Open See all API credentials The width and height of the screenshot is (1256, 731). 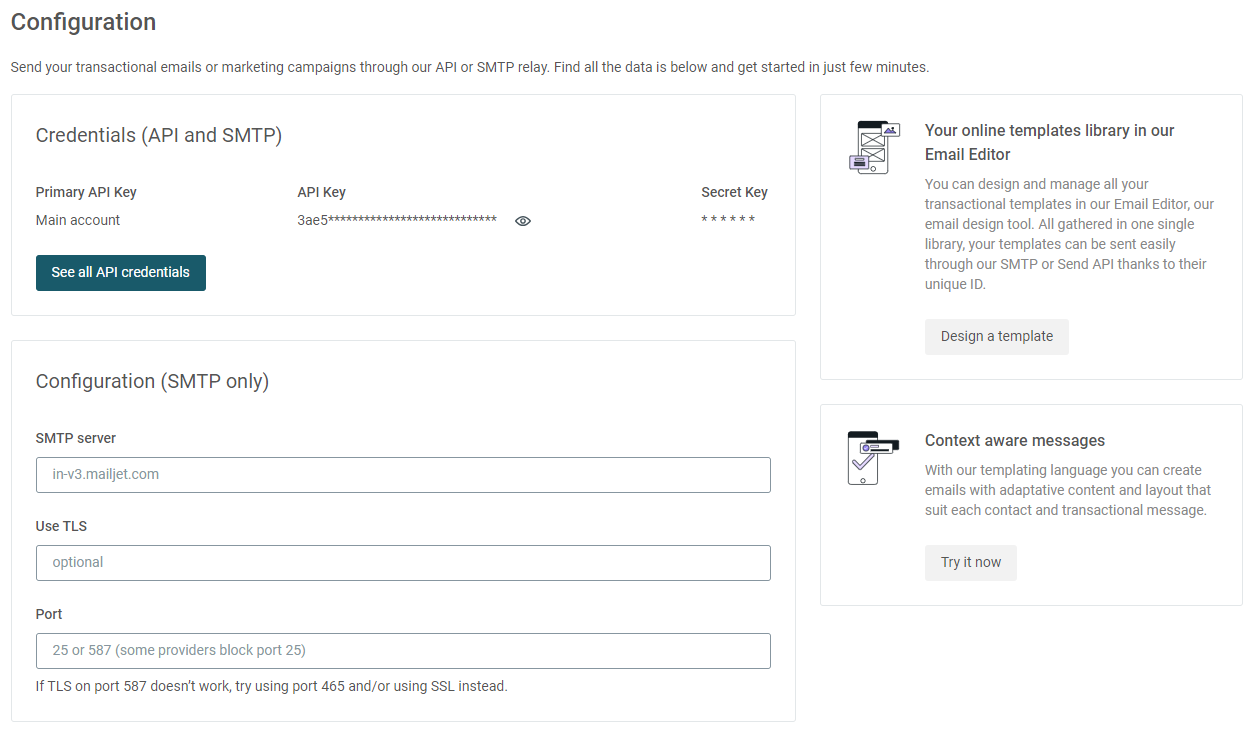120,272
